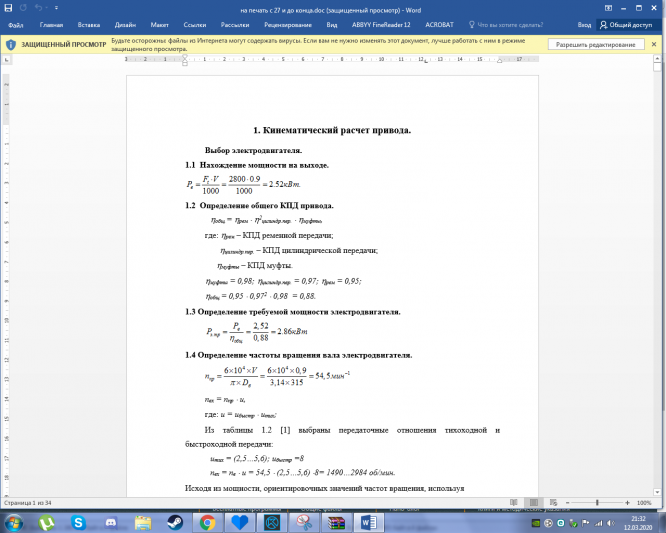Click the ЗАЩИЩЕННЫЙ ПРОСМОТР label

[x=64, y=45]
